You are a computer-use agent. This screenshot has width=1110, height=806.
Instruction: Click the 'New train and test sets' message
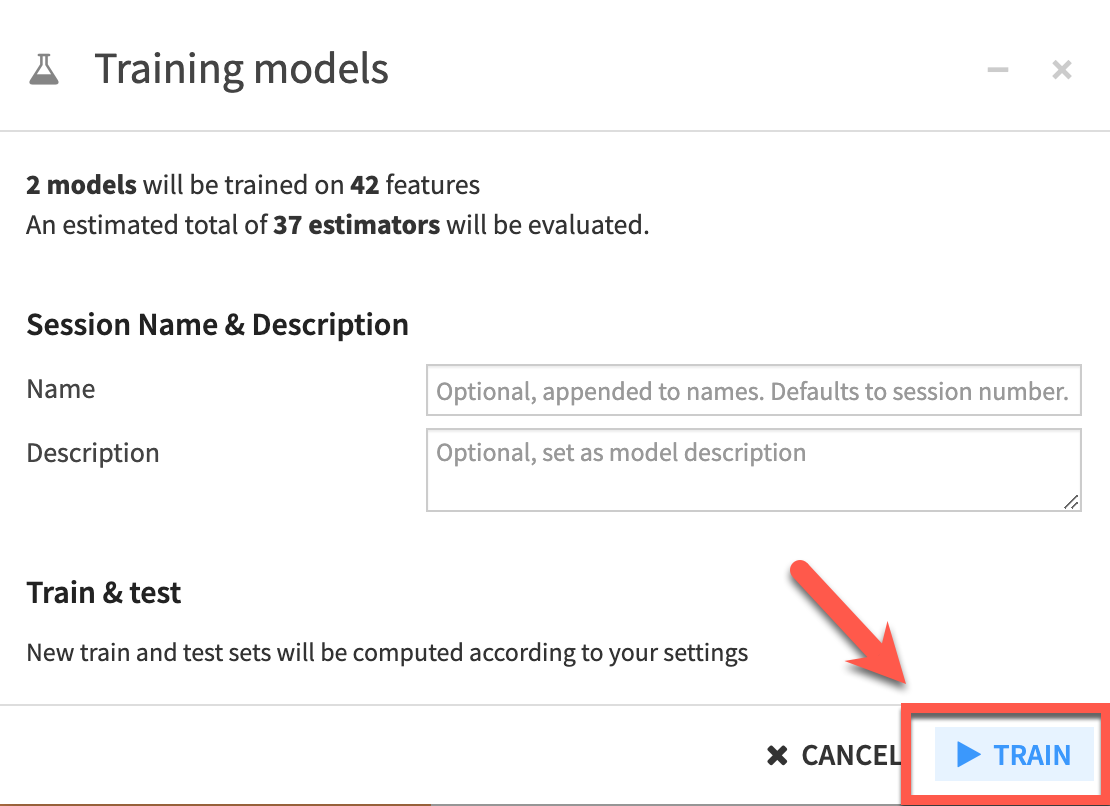coord(387,653)
